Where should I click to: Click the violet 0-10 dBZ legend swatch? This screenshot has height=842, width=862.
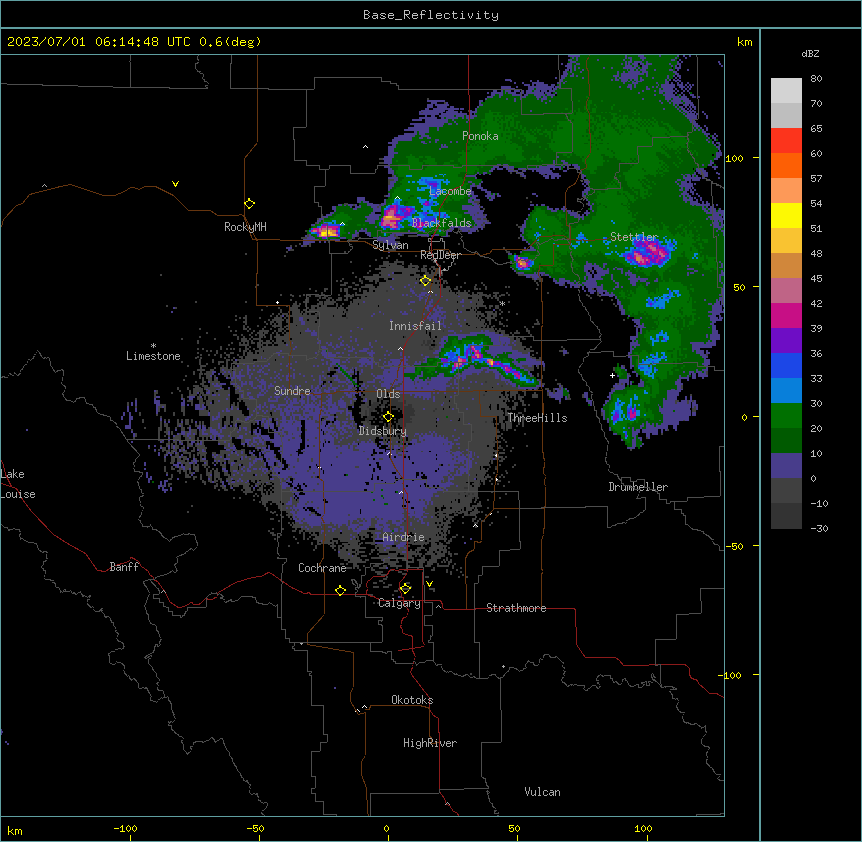(786, 466)
